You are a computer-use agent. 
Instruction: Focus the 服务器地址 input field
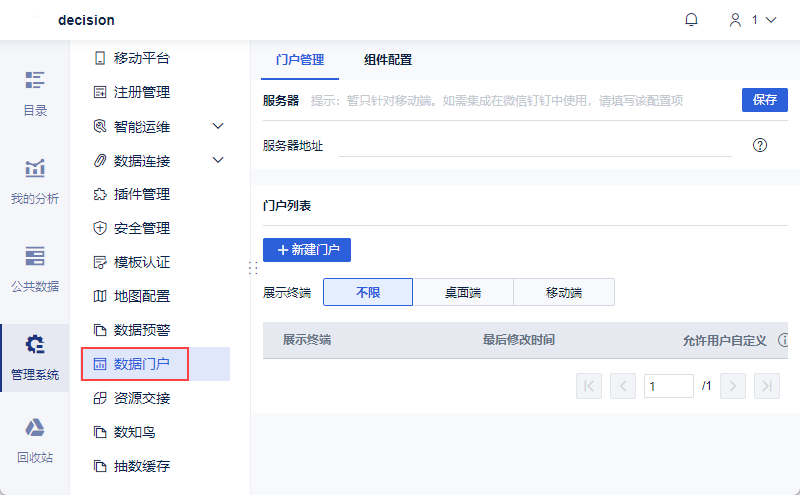(535, 146)
